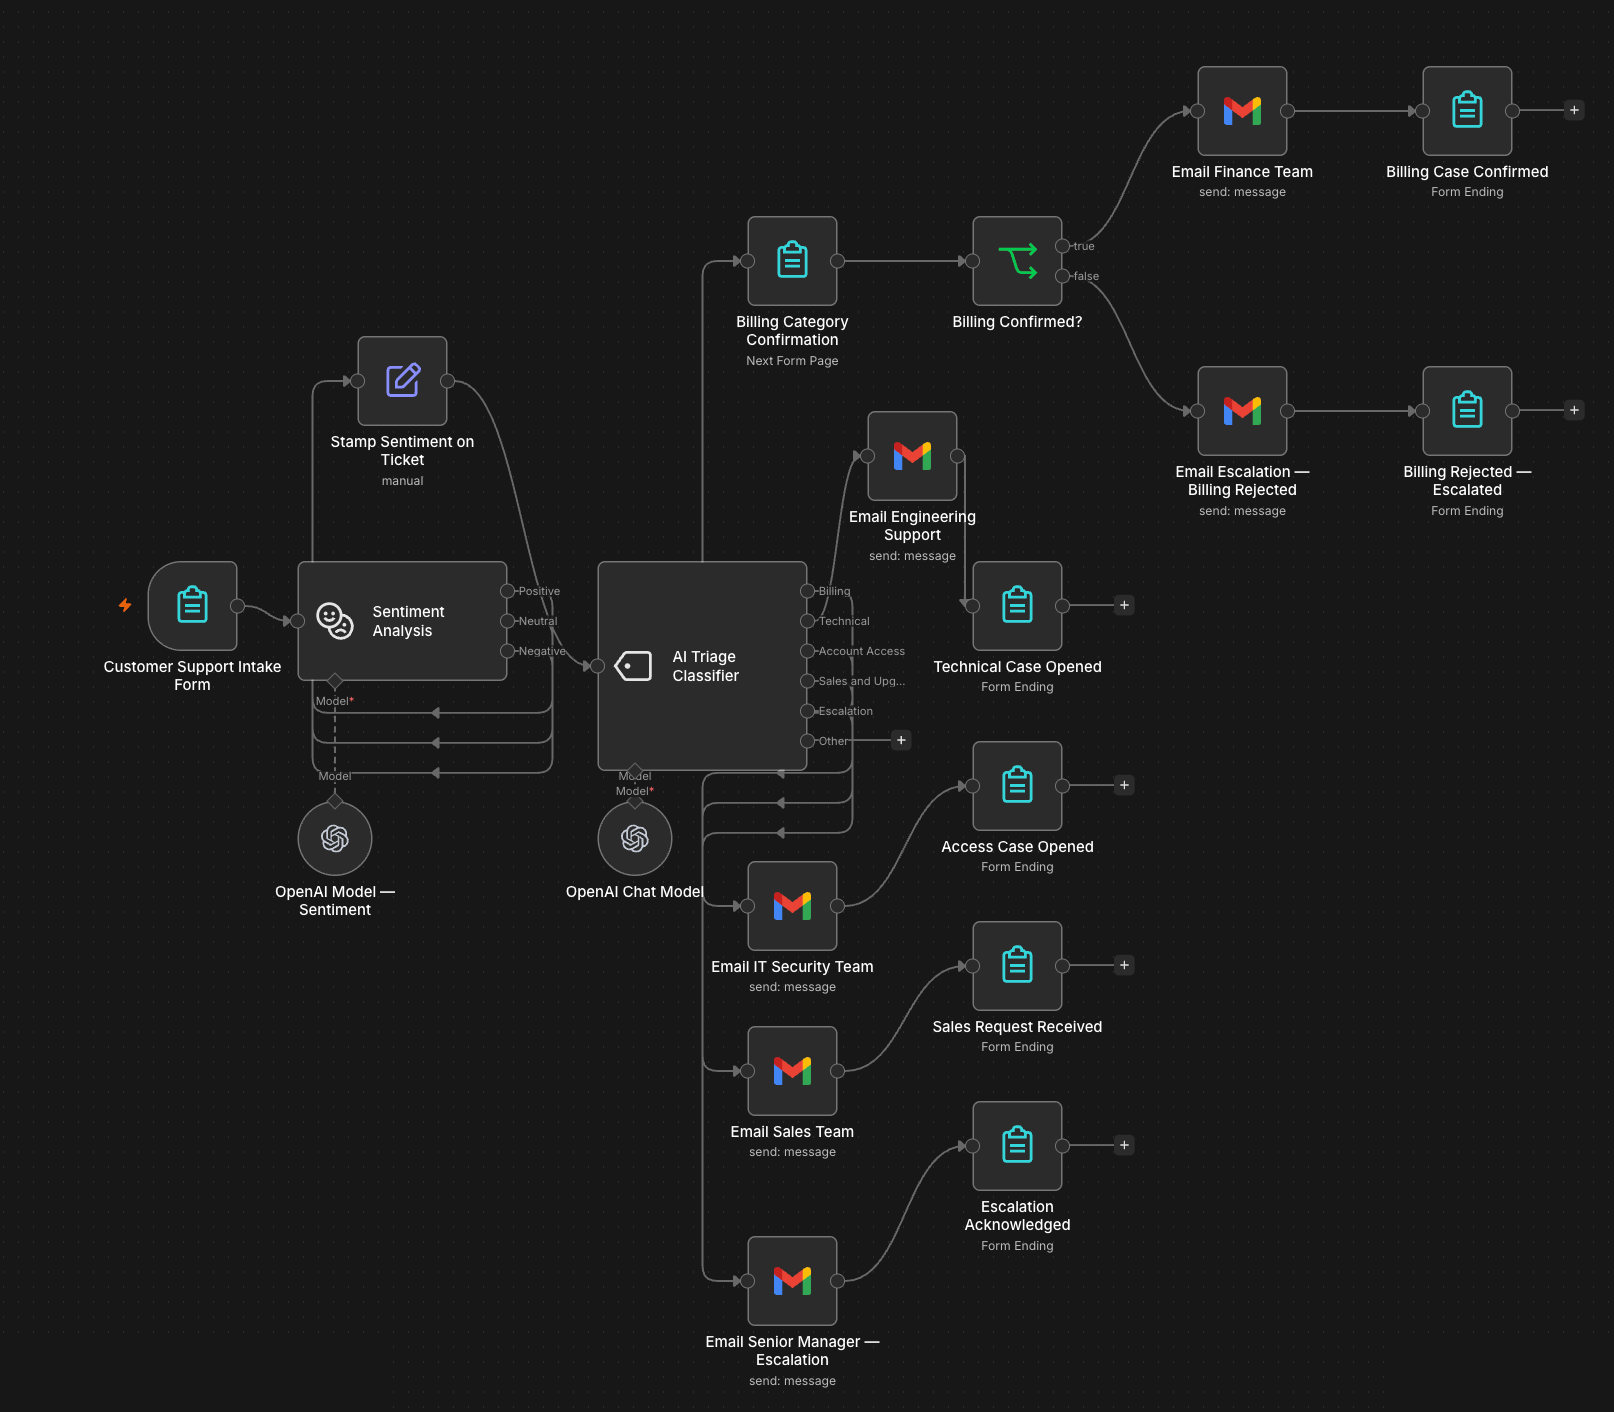Viewport: 1614px width, 1412px height.
Task: Open Email Escalation — Billing Rejected node
Action: click(1242, 411)
